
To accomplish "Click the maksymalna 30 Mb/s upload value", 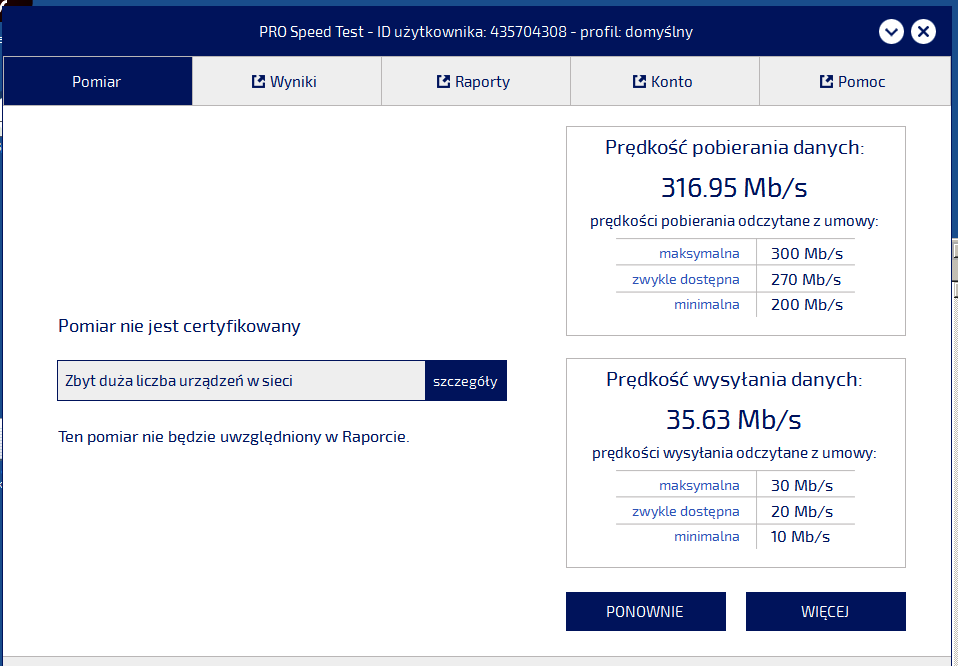I will tap(801, 486).
